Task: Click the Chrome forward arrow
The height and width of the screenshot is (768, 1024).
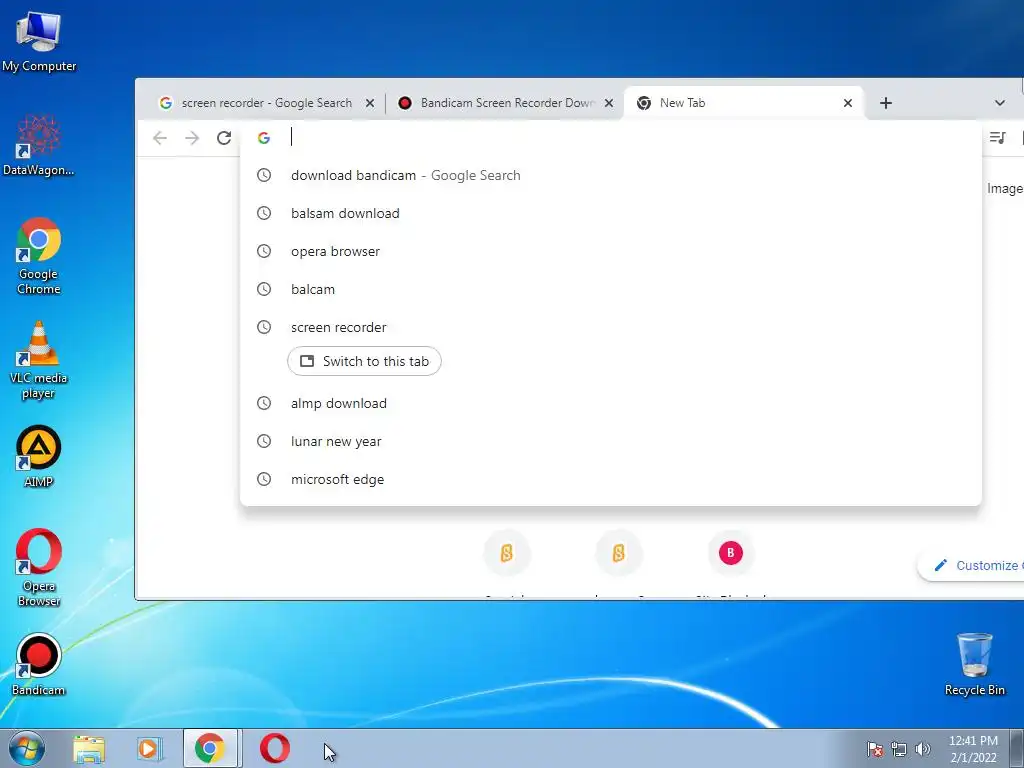Action: pos(191,138)
